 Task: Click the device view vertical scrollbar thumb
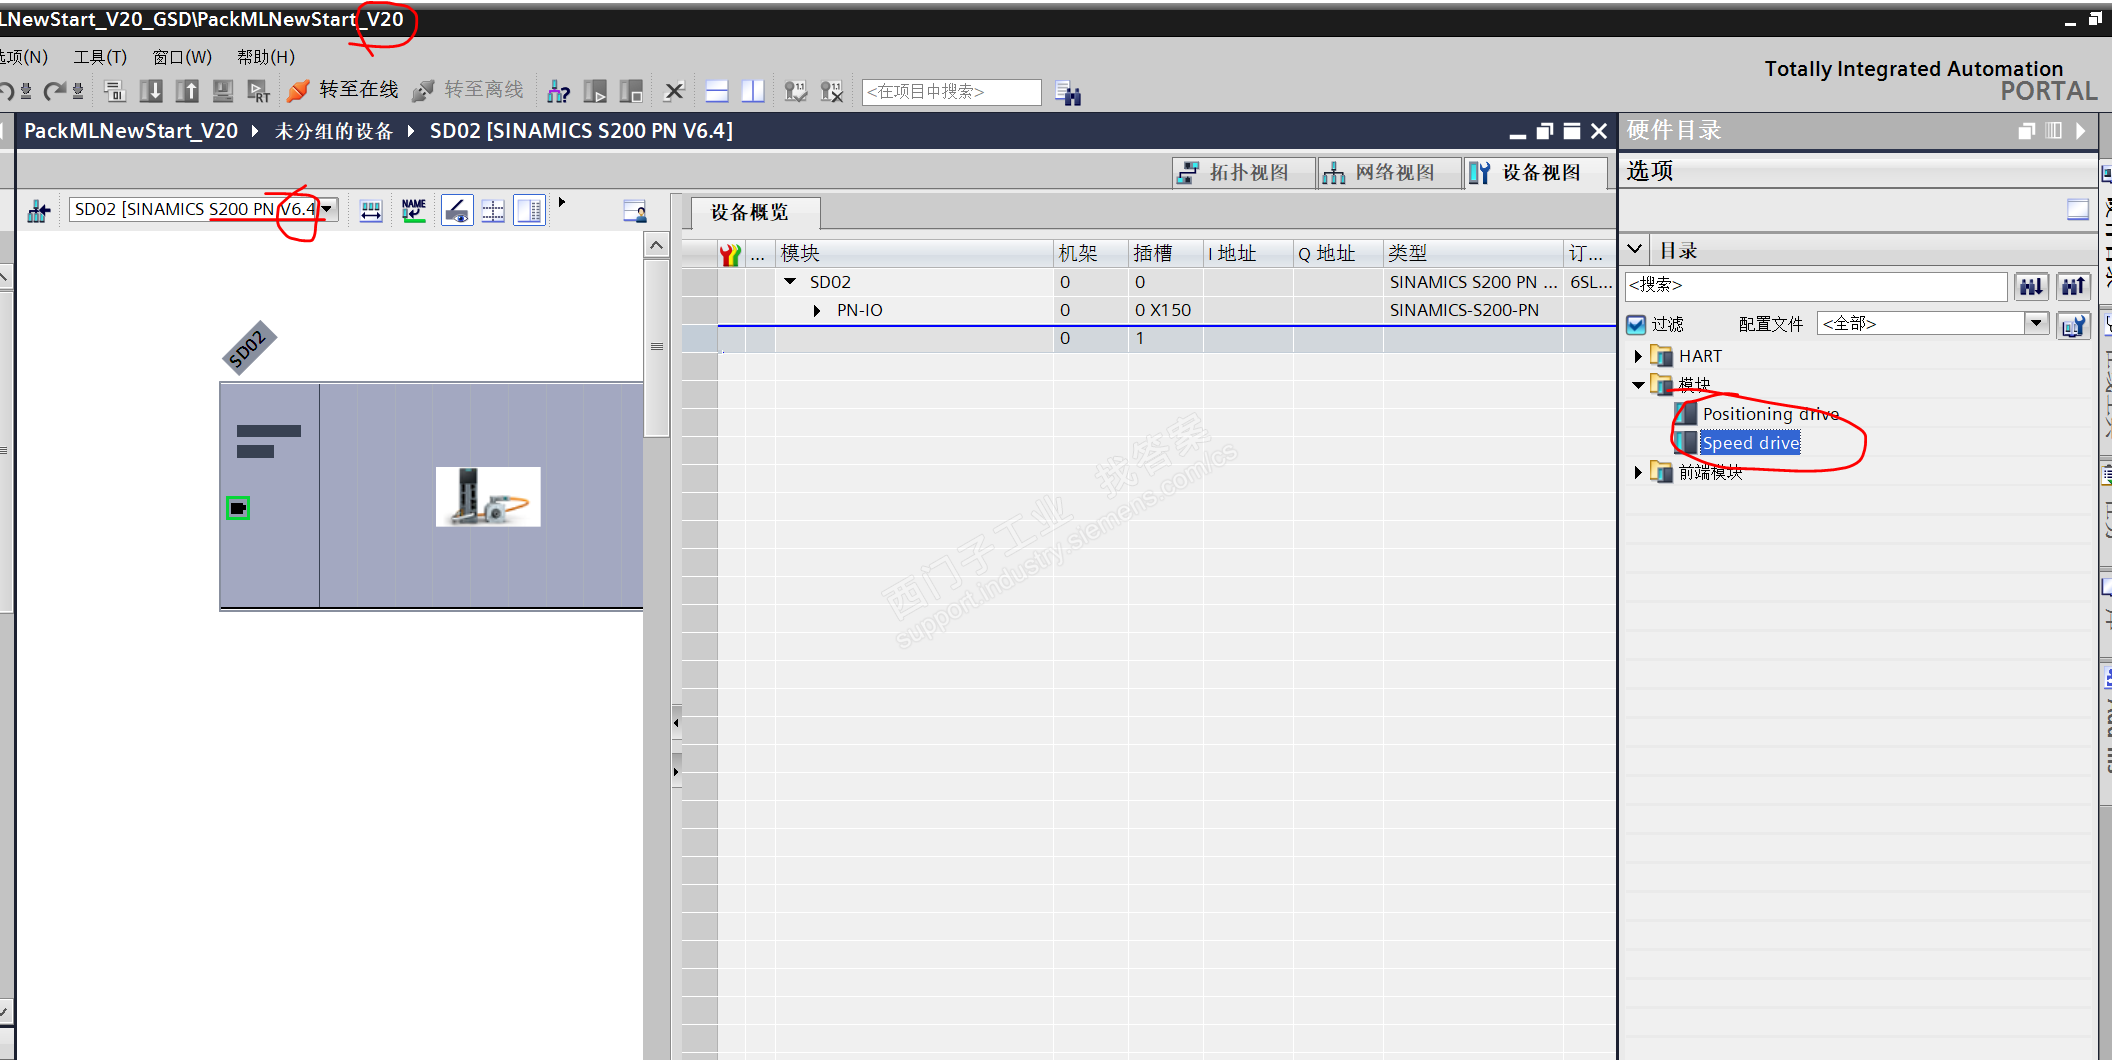pos(656,347)
